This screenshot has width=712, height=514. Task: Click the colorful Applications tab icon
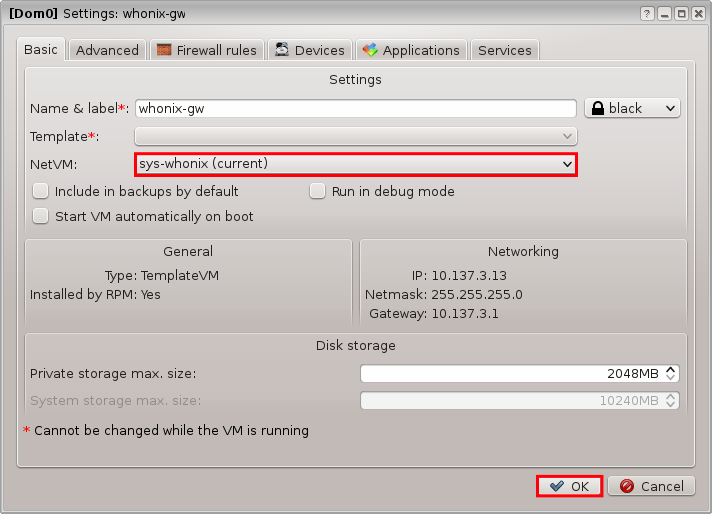pos(370,50)
